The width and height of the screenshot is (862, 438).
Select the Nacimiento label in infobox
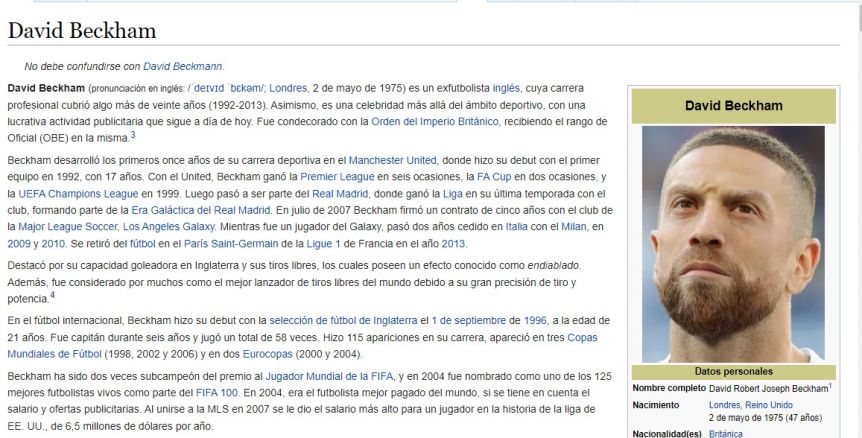point(656,405)
